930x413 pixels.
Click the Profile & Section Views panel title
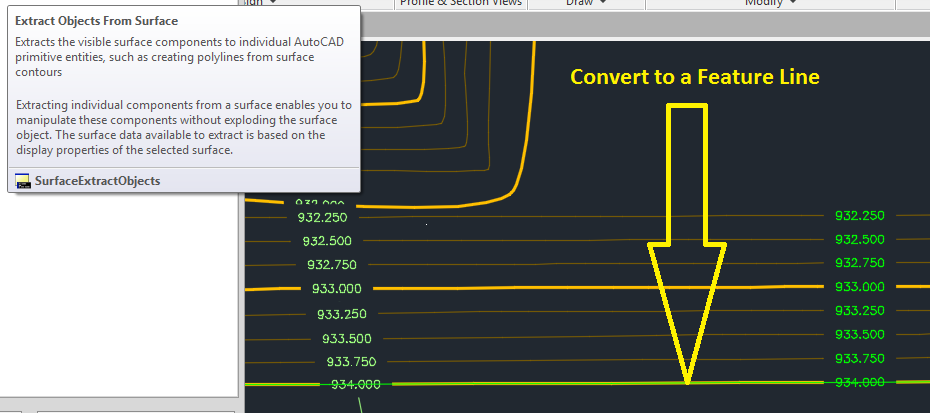(461, 3)
